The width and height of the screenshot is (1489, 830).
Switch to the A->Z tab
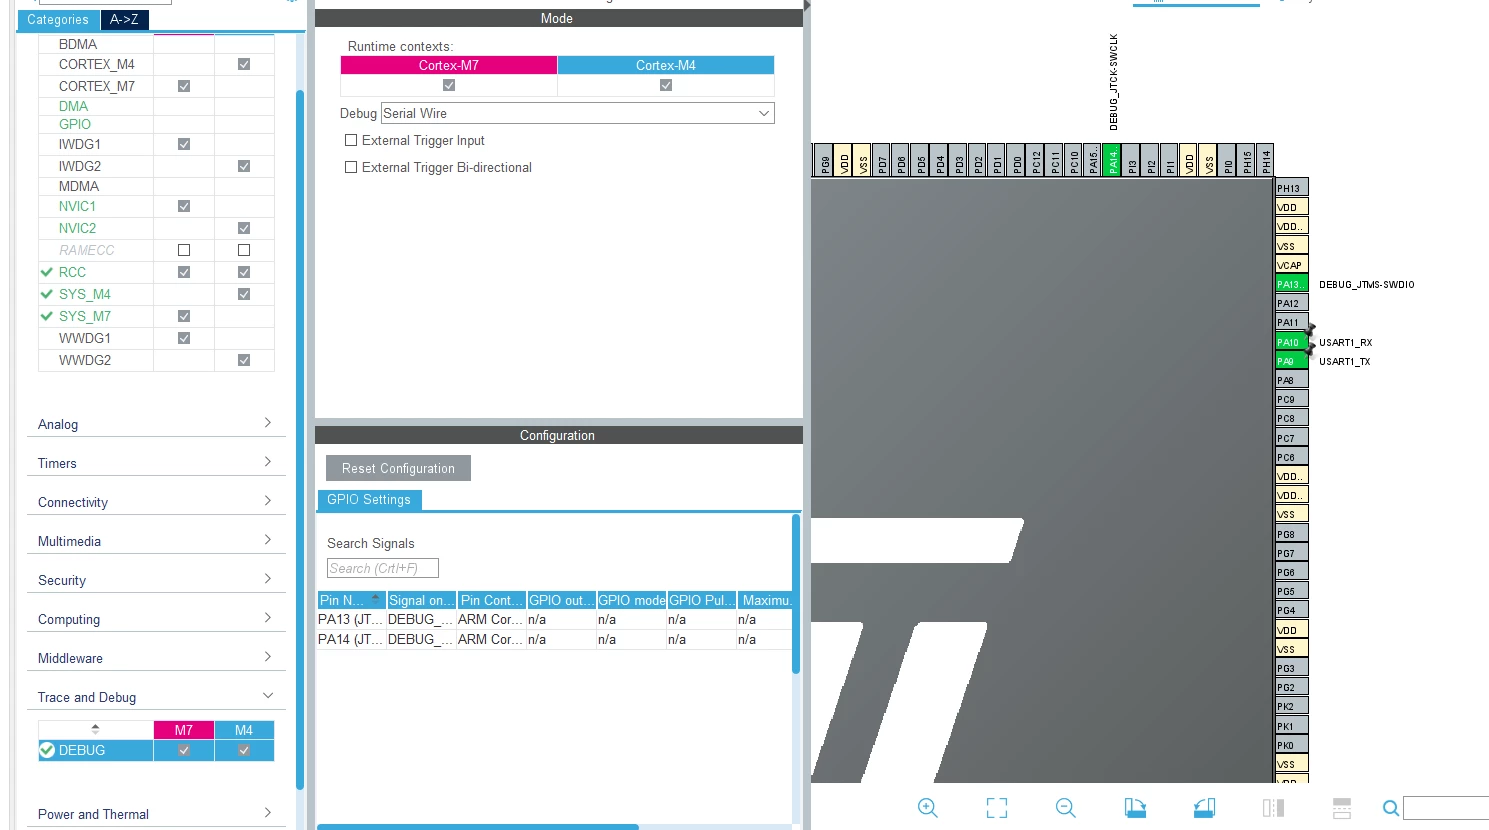pos(125,20)
